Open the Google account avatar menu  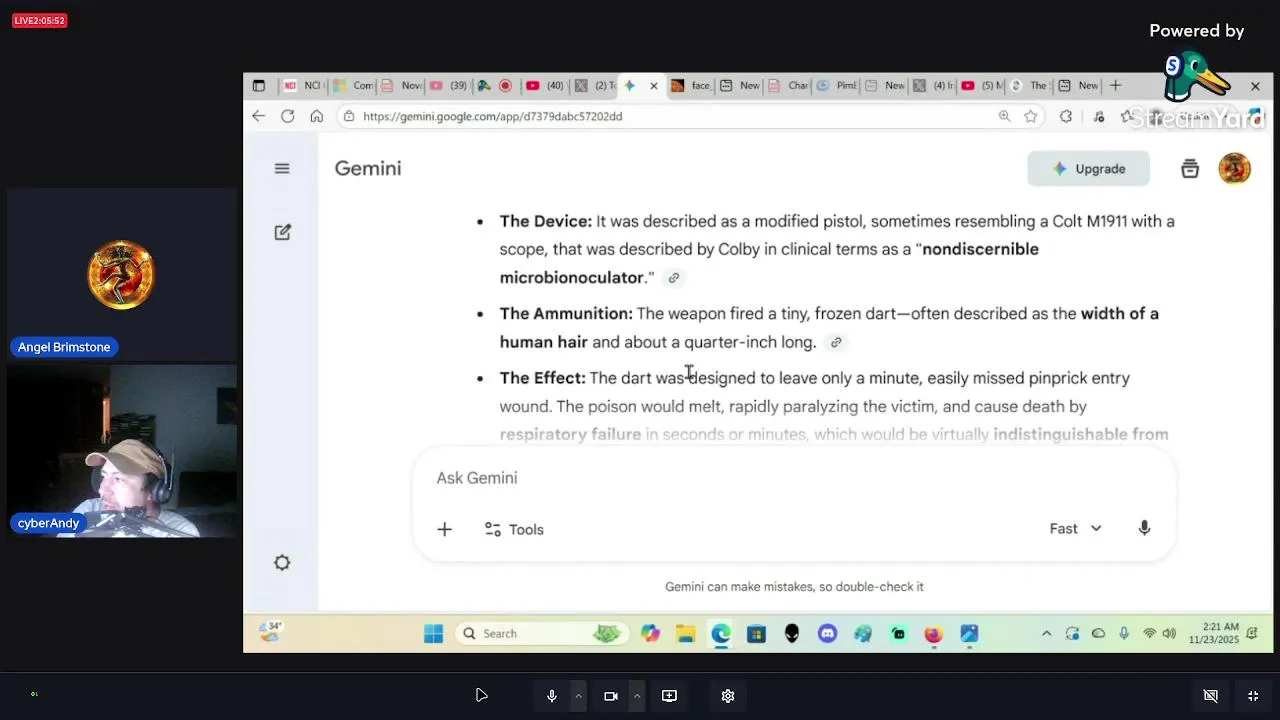(1235, 169)
